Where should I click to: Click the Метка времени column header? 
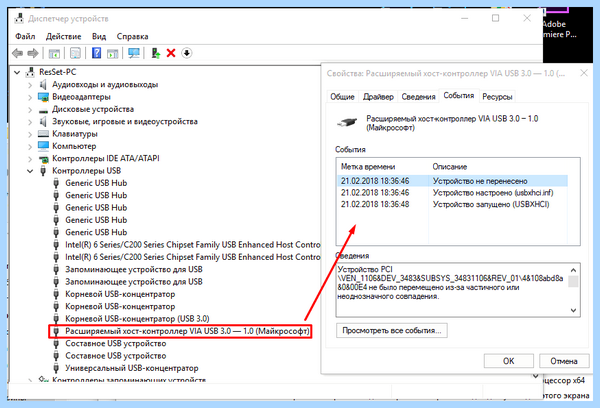pyautogui.click(x=368, y=167)
